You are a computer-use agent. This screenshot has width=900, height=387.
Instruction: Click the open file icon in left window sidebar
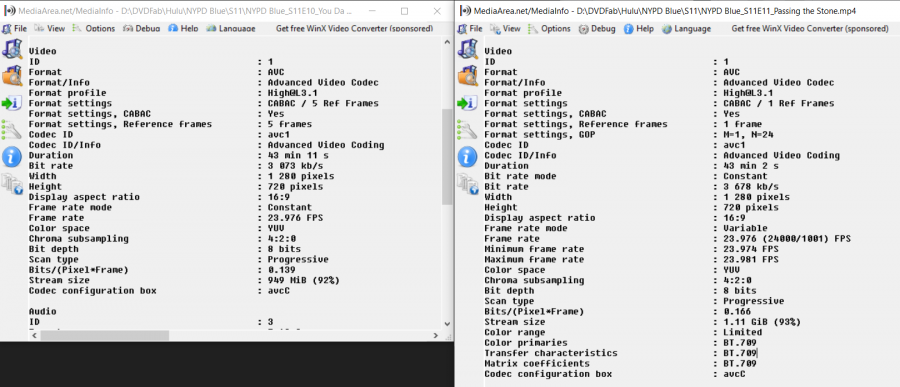click(11, 49)
